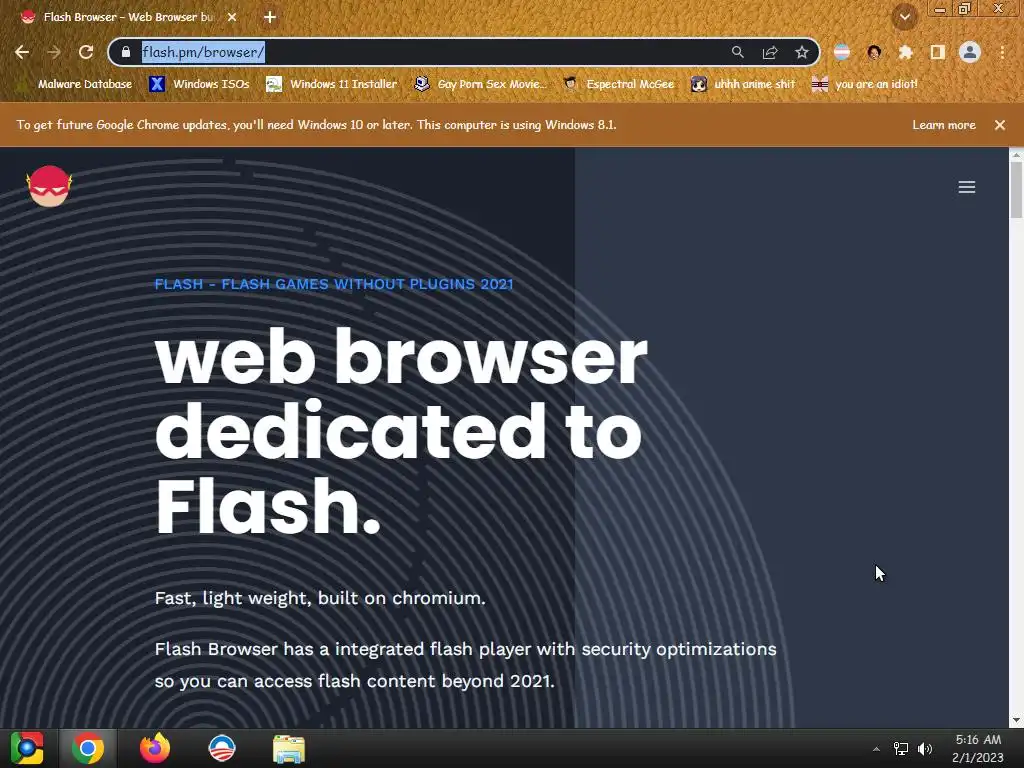Open the brown-haired avatar extension icon
The image size is (1024, 768).
click(x=874, y=52)
